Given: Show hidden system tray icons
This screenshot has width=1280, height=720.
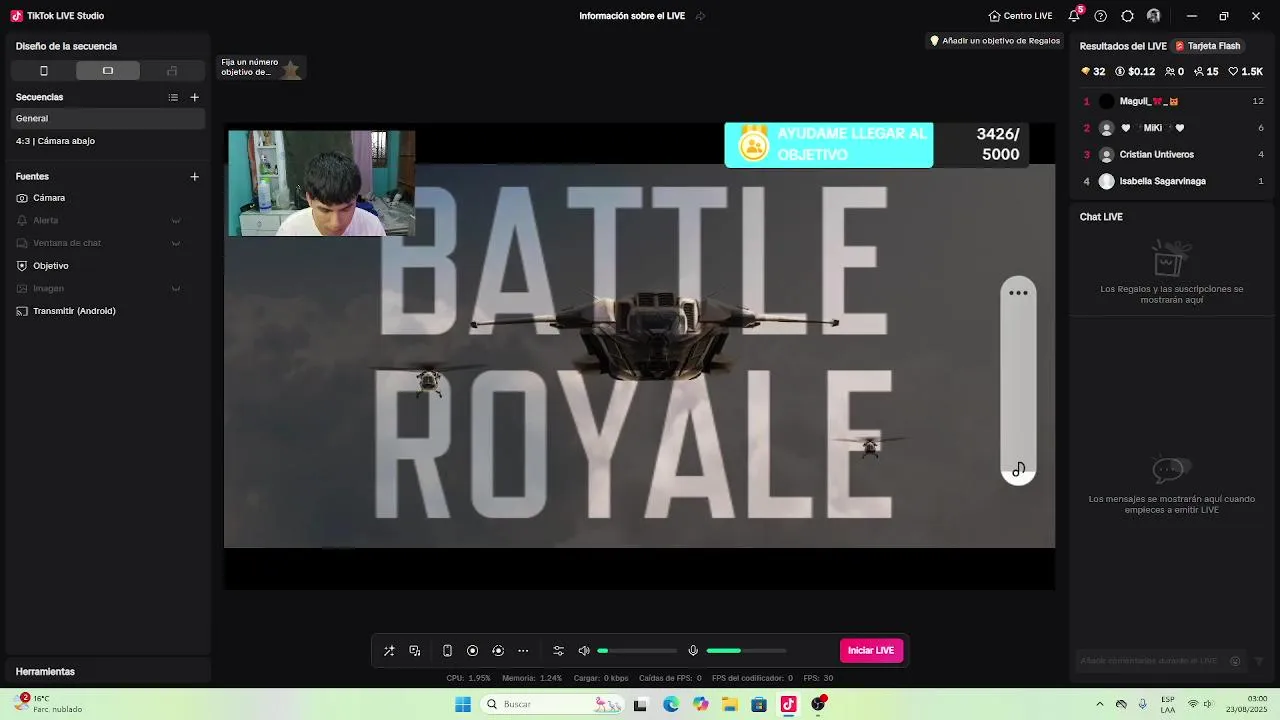Looking at the screenshot, I should click(1100, 704).
